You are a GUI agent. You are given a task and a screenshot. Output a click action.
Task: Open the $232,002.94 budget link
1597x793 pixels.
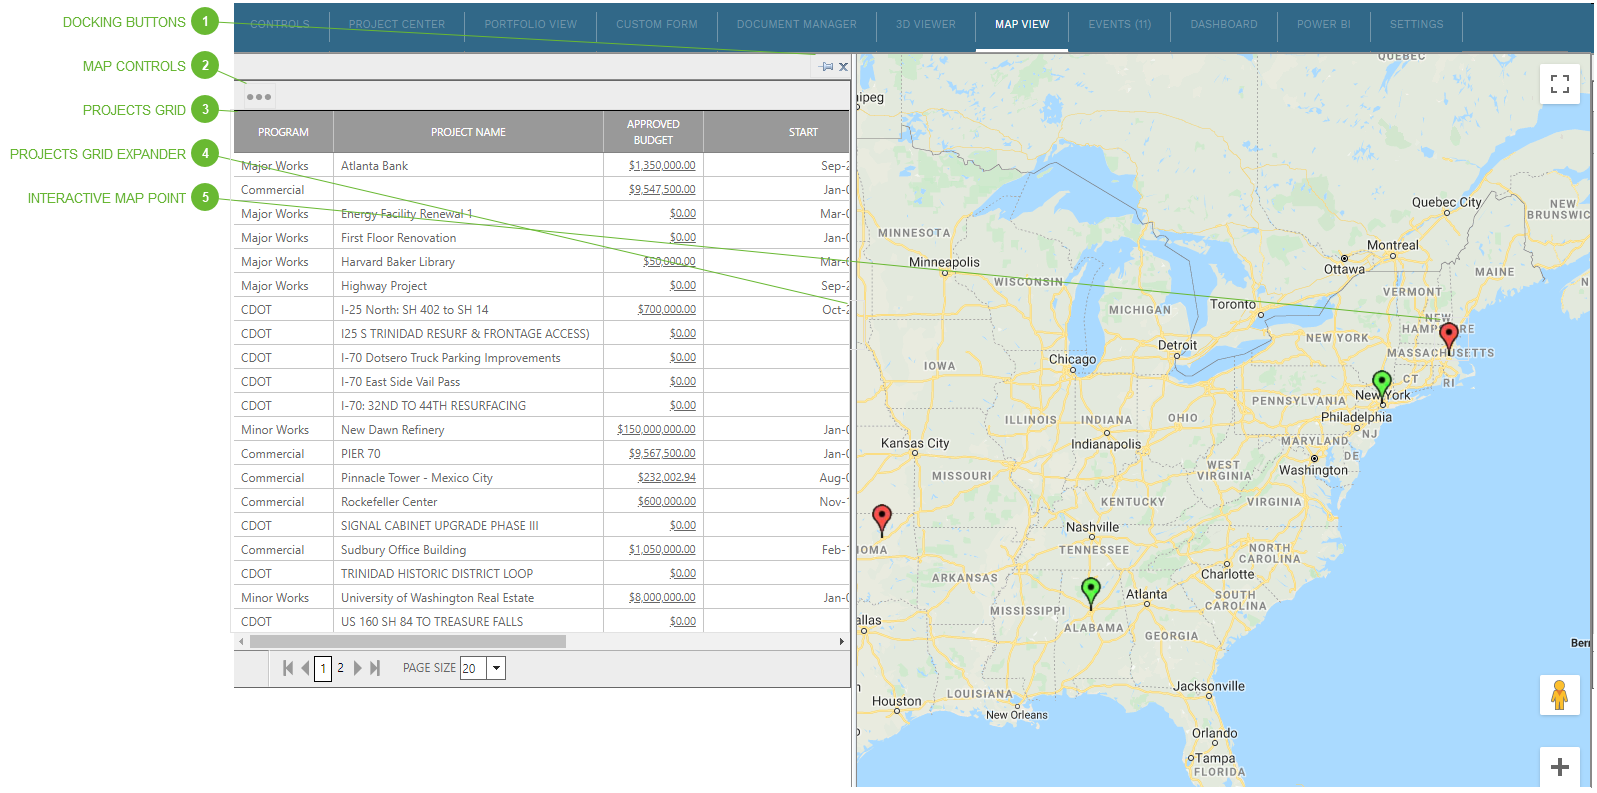(x=667, y=478)
